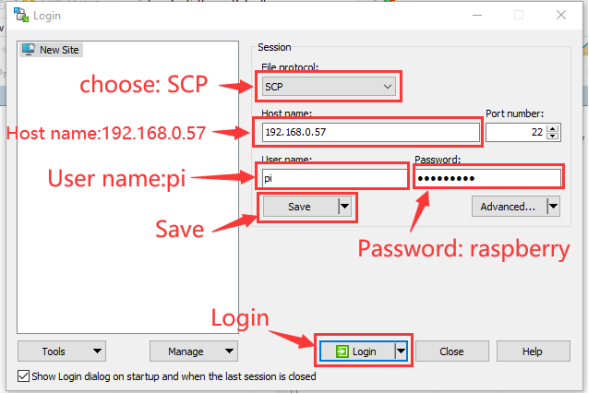The height and width of the screenshot is (394, 589).
Task: Expand the Login button dropdown arrow
Action: [x=401, y=352]
